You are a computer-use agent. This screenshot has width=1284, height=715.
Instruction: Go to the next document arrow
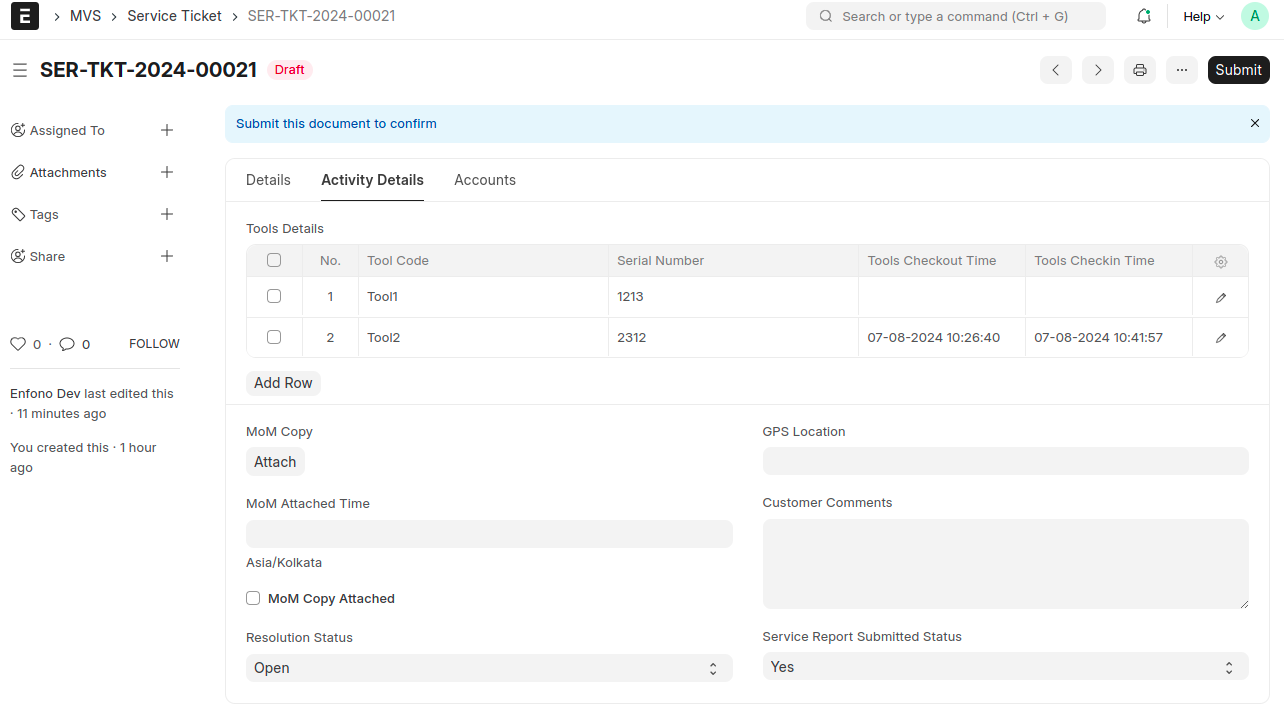click(x=1097, y=70)
